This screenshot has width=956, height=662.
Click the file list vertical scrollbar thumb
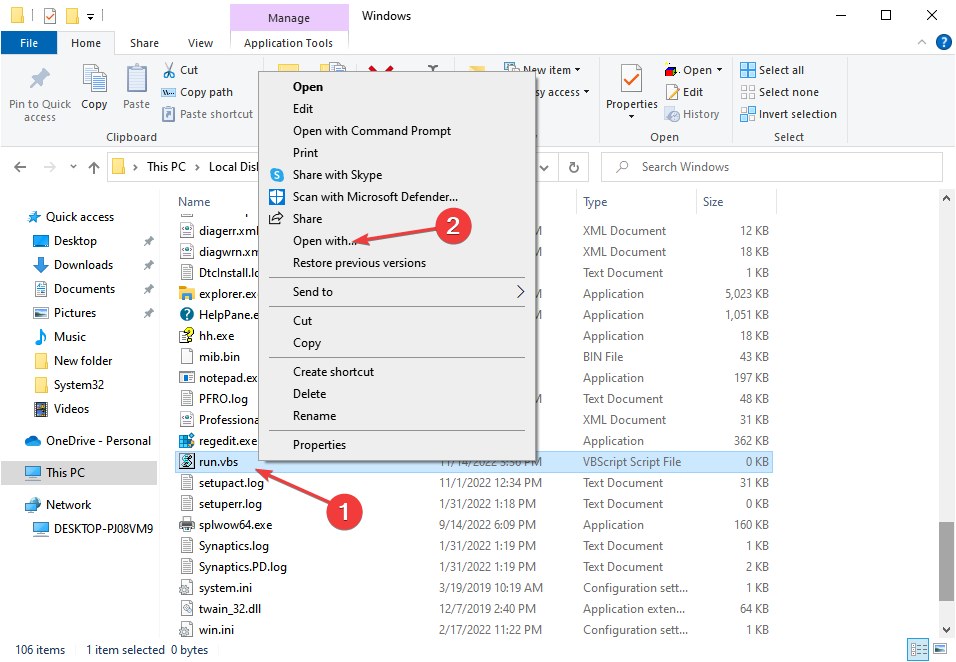coord(946,561)
